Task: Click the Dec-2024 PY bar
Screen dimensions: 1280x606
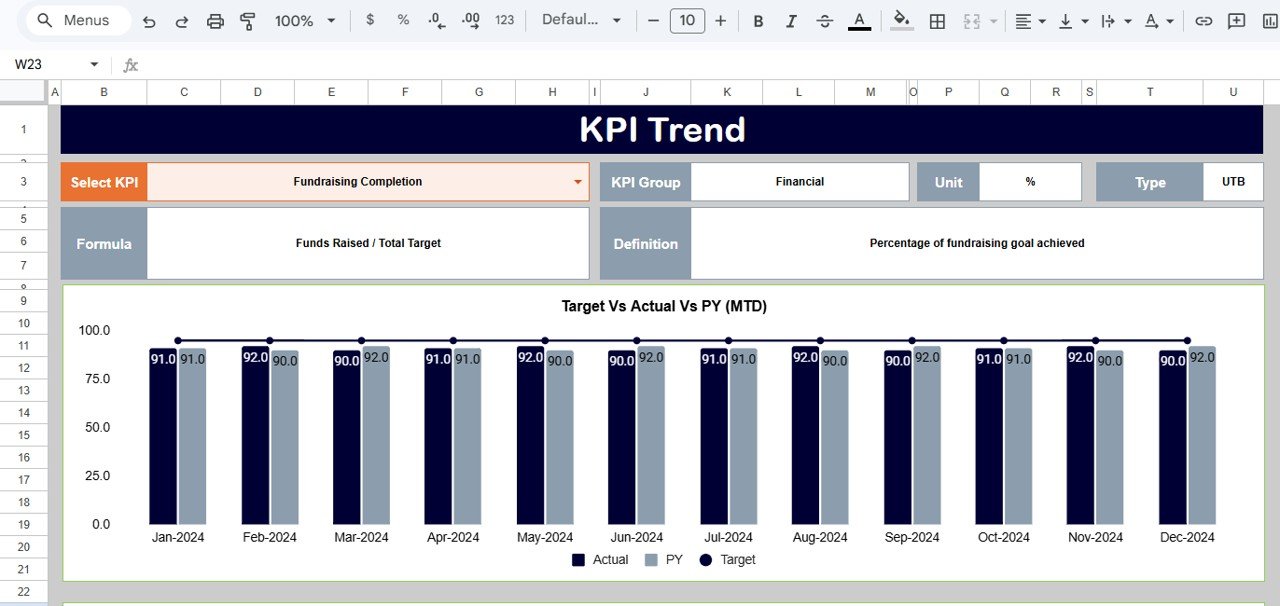Action: pos(1202,436)
